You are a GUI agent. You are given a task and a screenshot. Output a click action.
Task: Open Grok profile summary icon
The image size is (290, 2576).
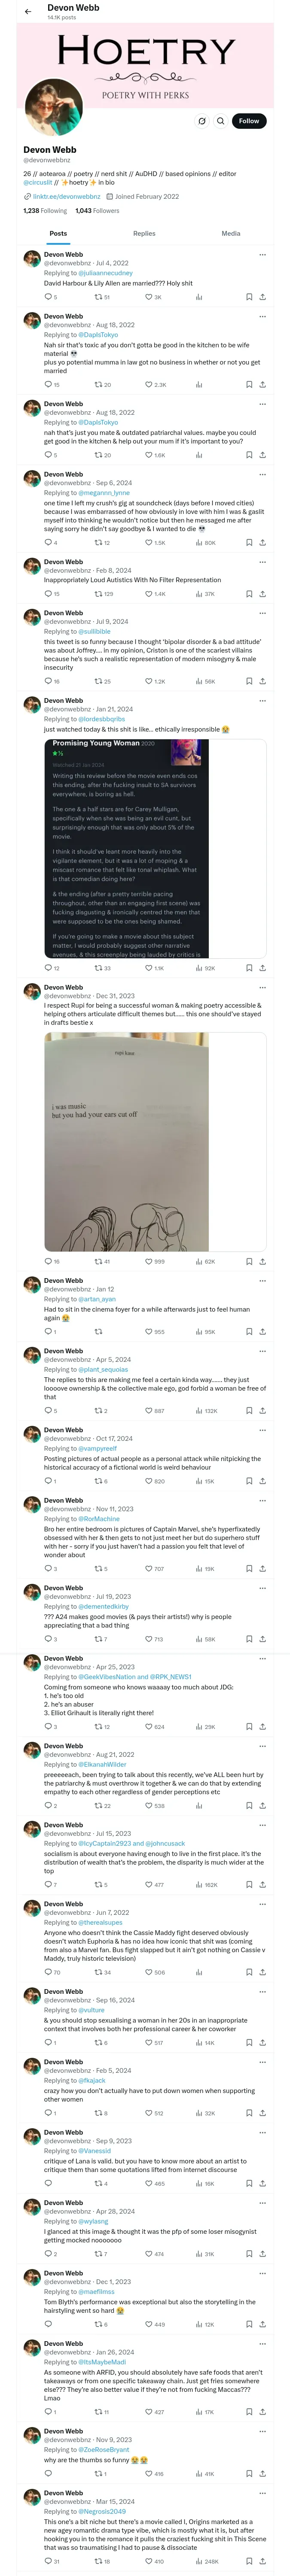pos(201,121)
